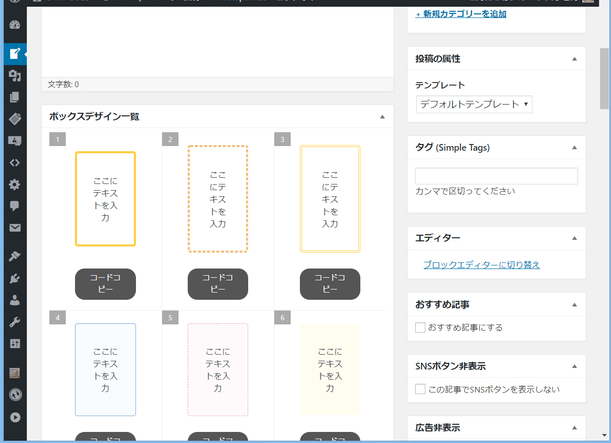Open the envelope Contact icon
The width and height of the screenshot is (611, 443).
click(15, 228)
